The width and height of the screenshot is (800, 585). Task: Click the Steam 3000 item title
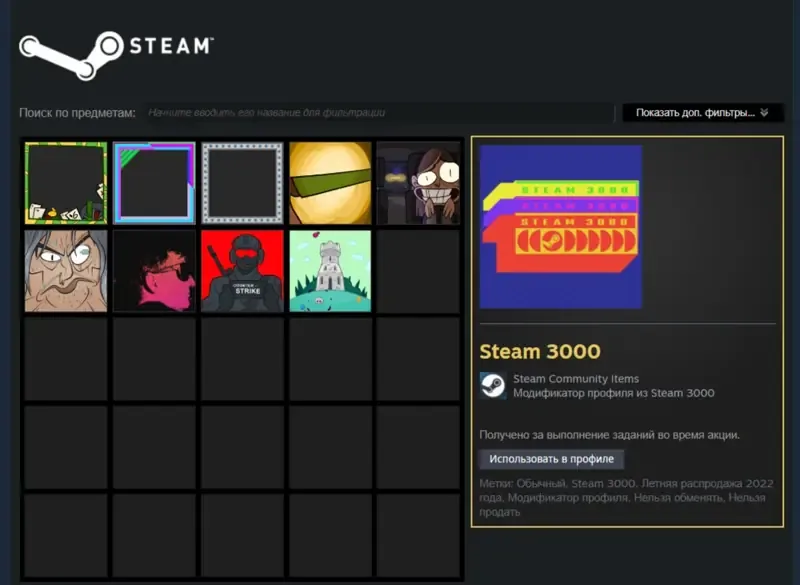[540, 351]
